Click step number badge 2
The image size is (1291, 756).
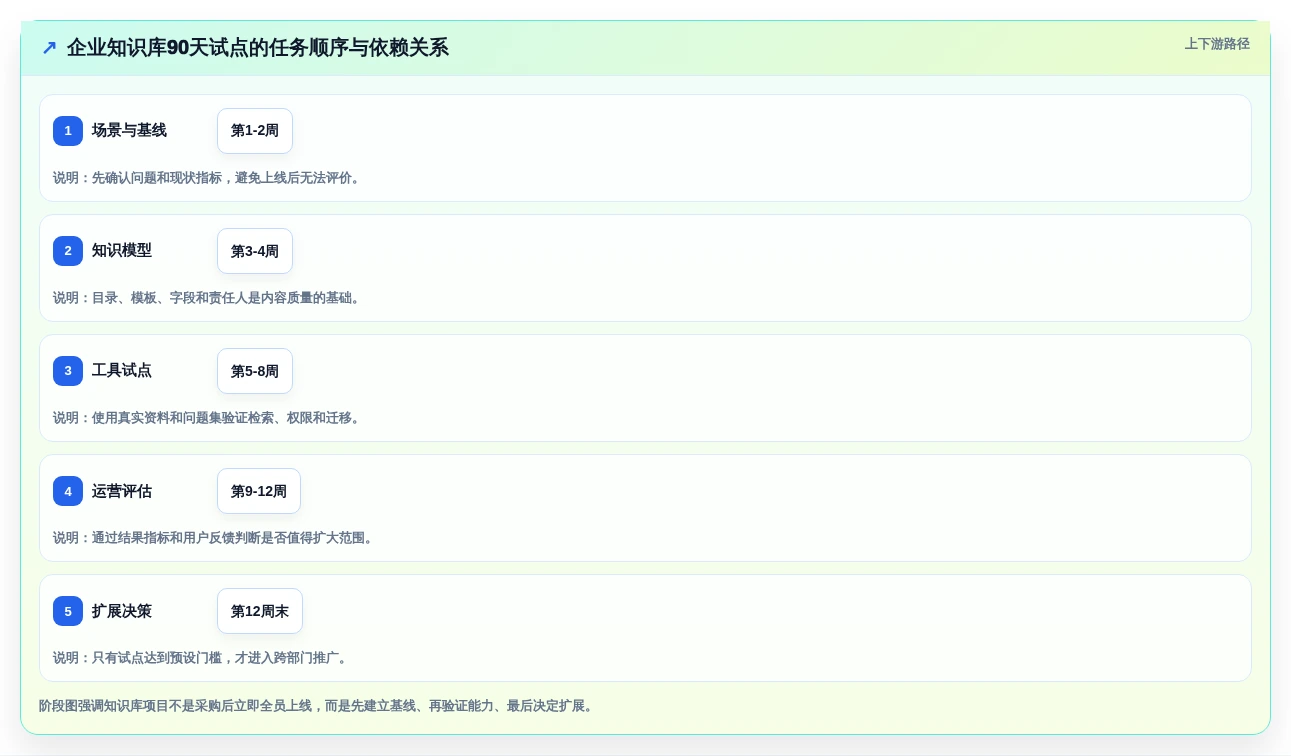point(68,251)
